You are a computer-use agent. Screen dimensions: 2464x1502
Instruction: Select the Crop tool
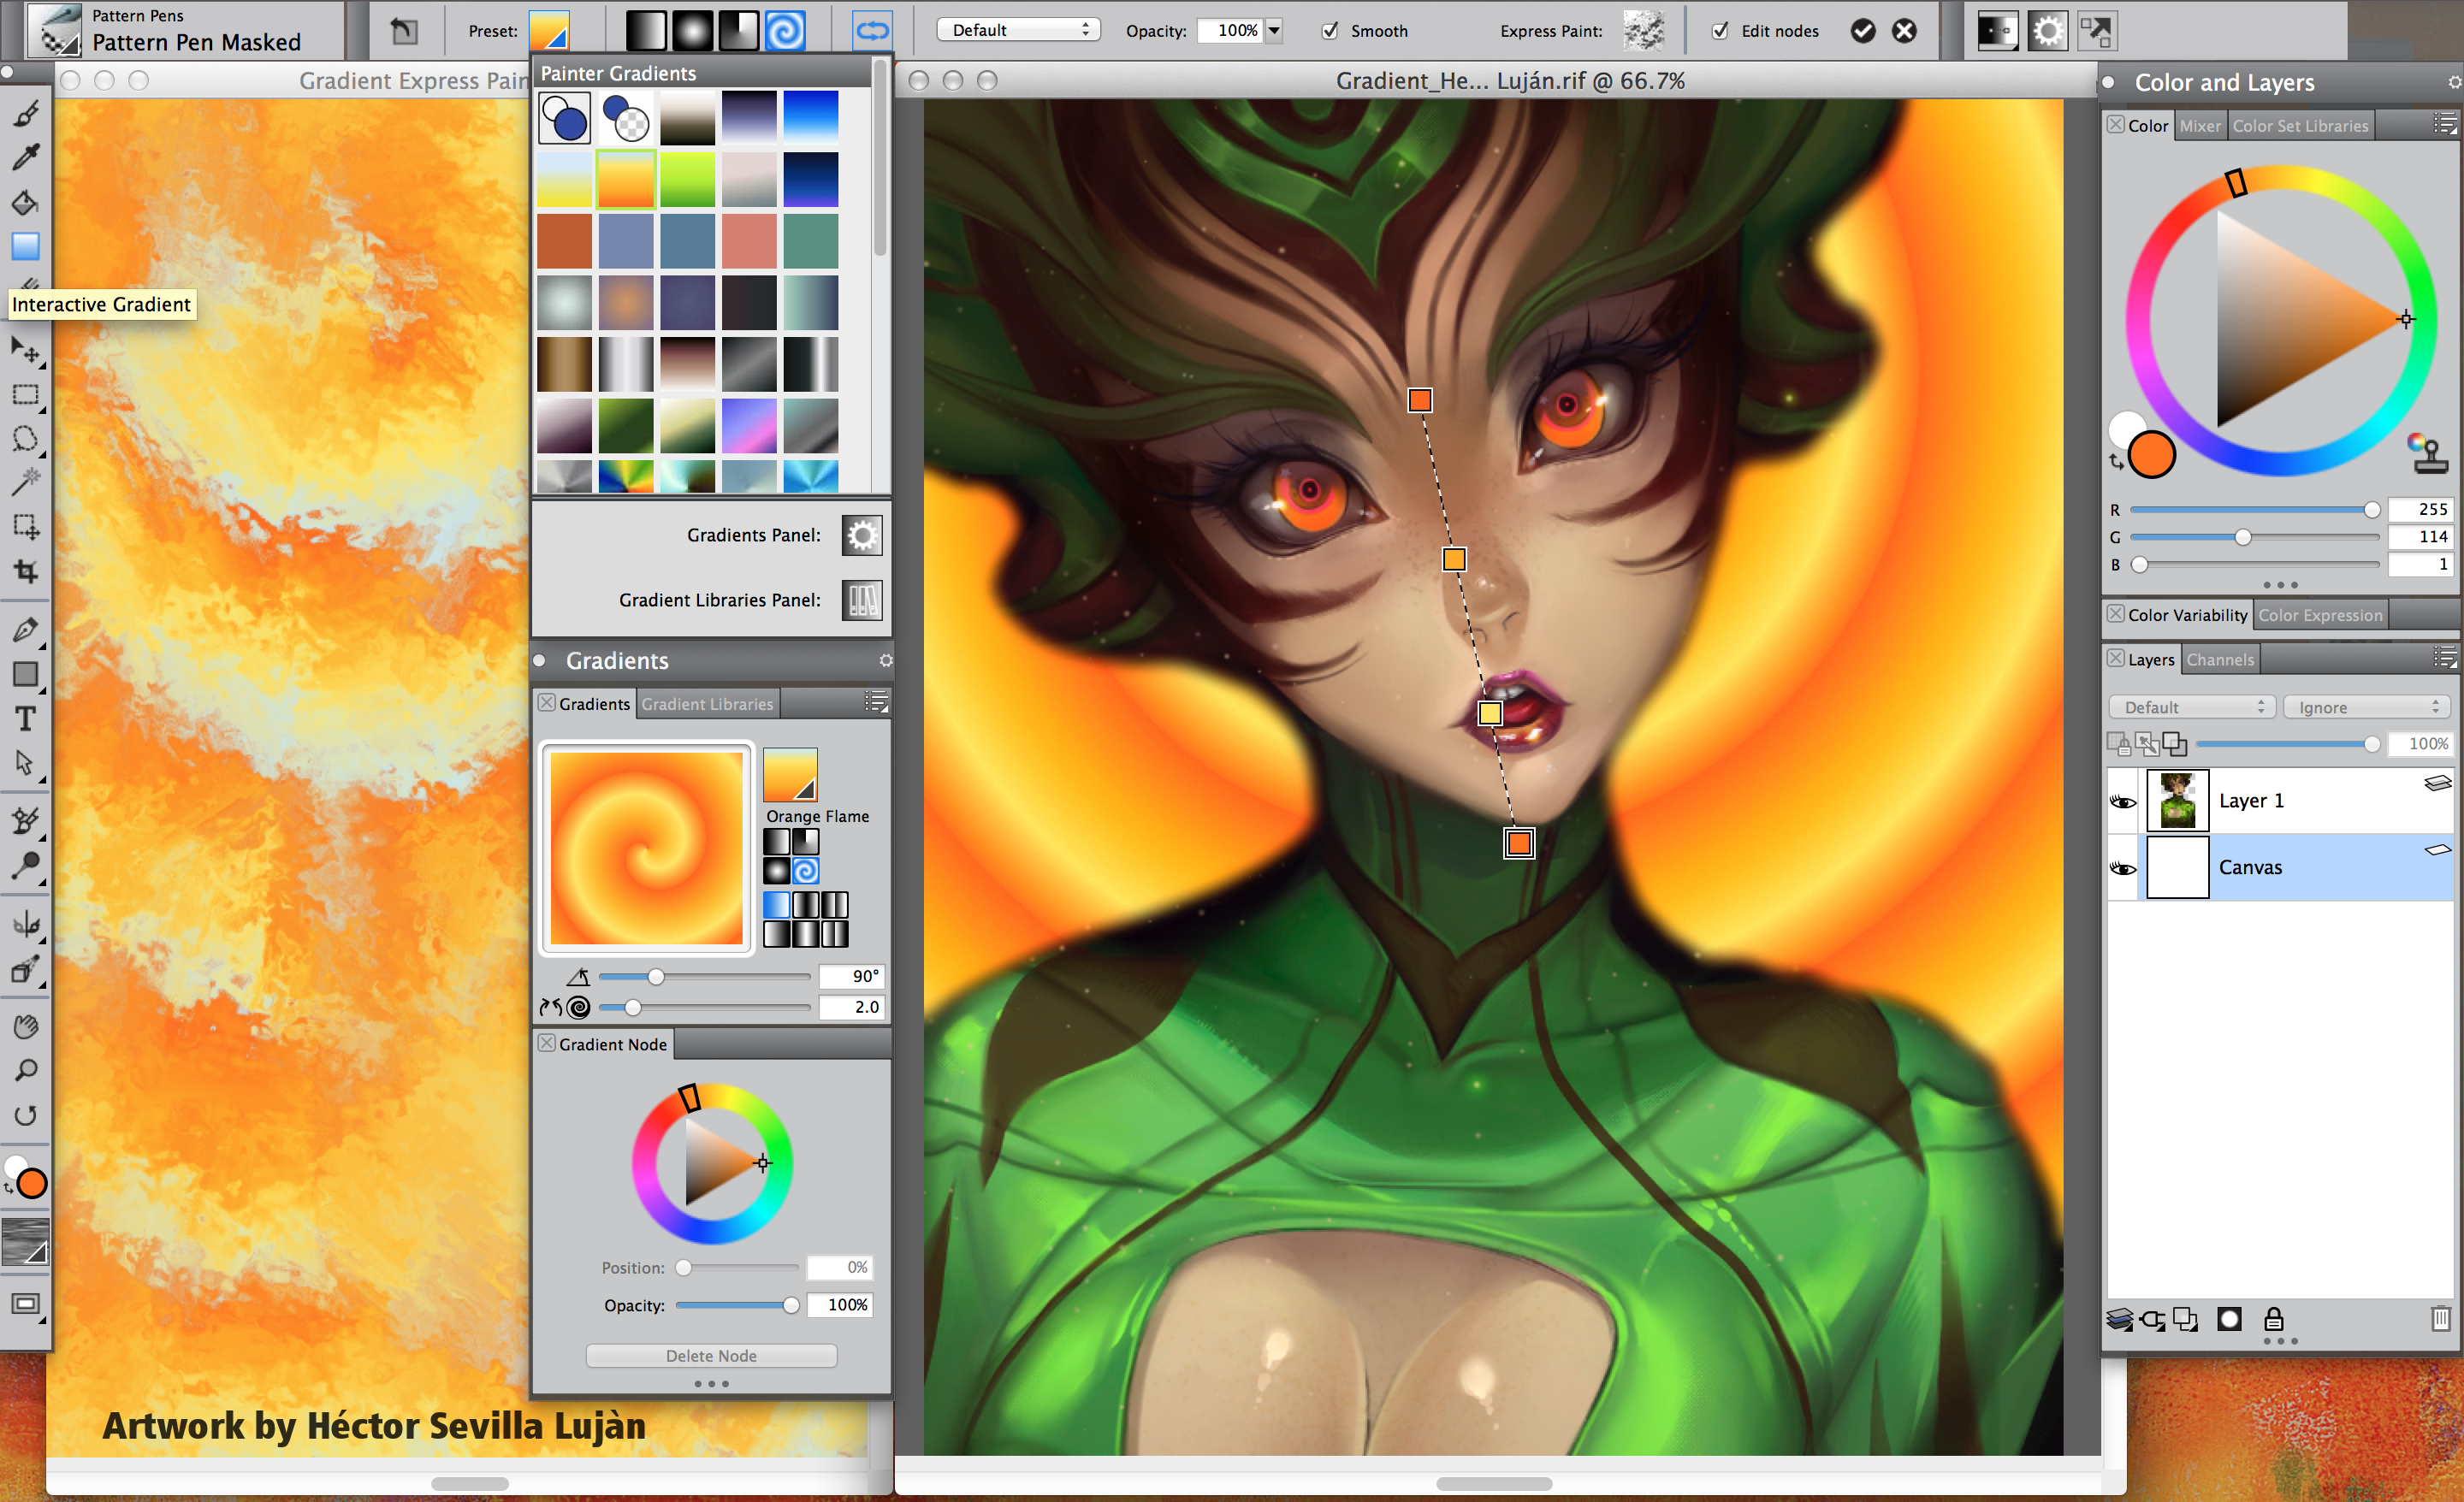coord(25,571)
